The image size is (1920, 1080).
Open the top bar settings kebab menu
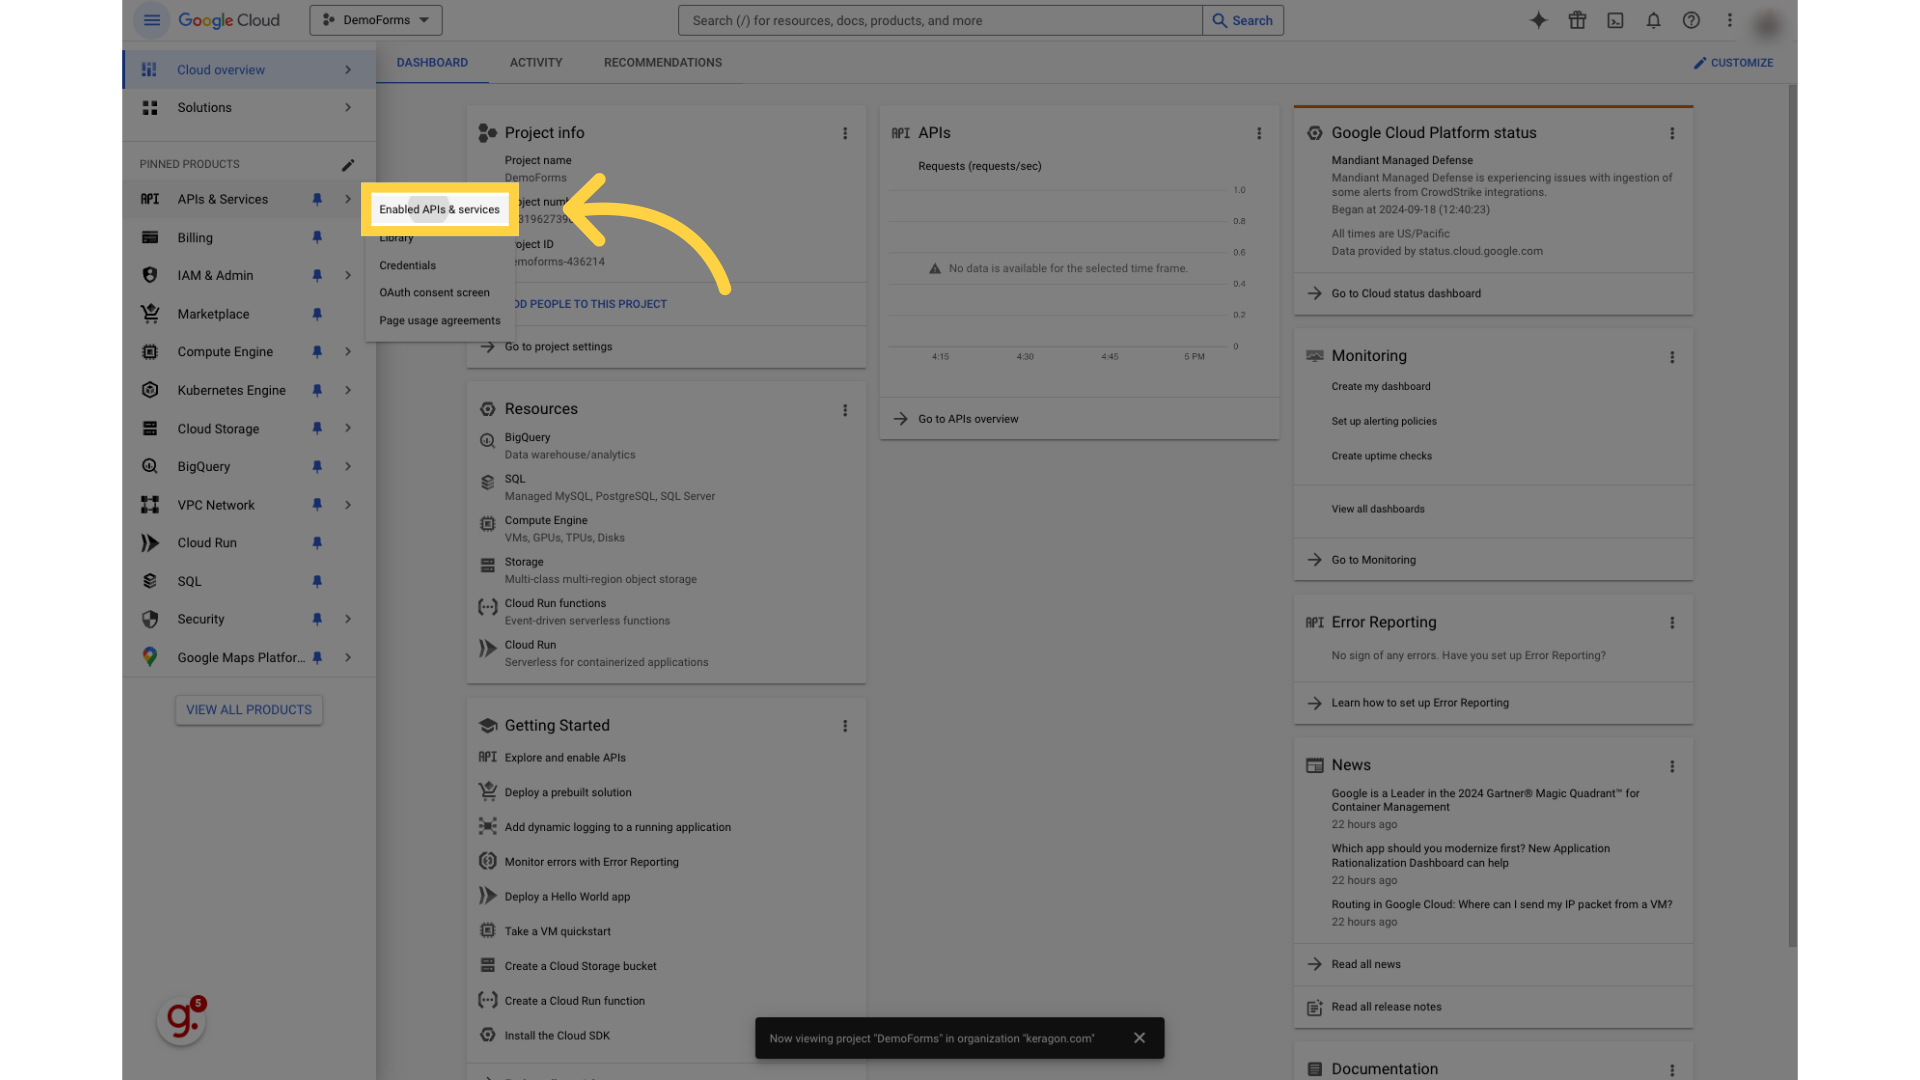(x=1729, y=20)
